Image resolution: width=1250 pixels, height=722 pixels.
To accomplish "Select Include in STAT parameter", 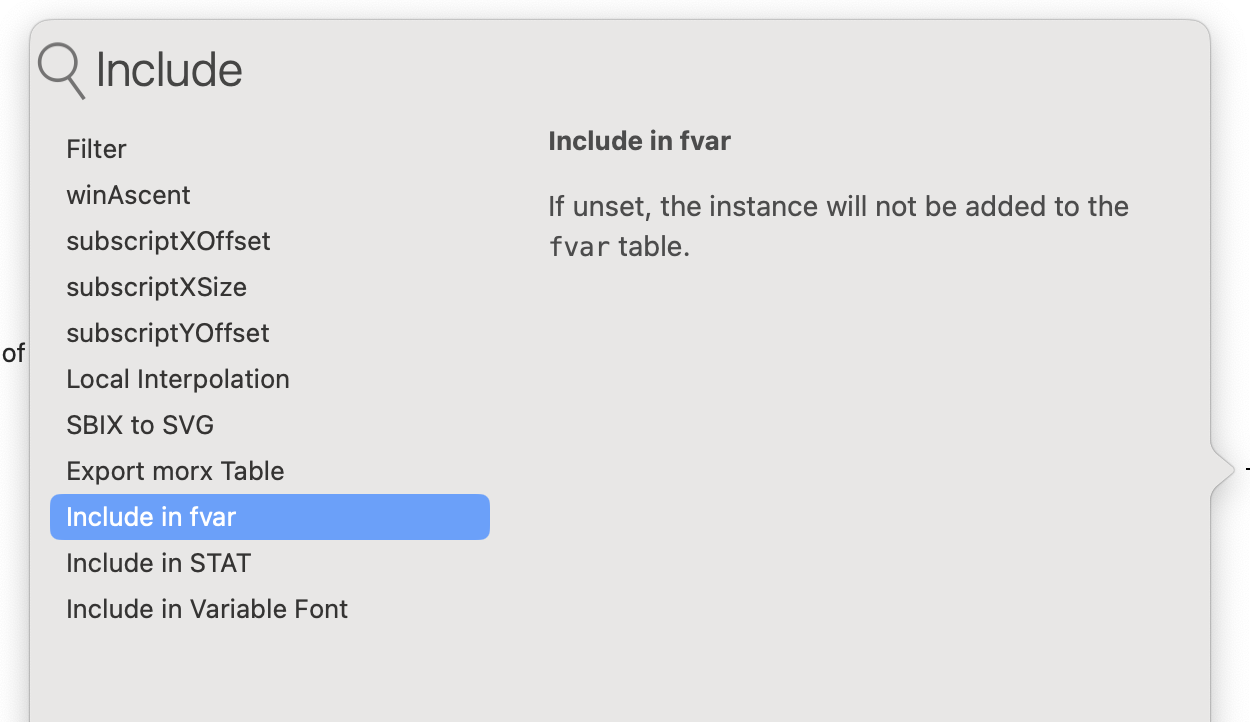I will coord(158,563).
